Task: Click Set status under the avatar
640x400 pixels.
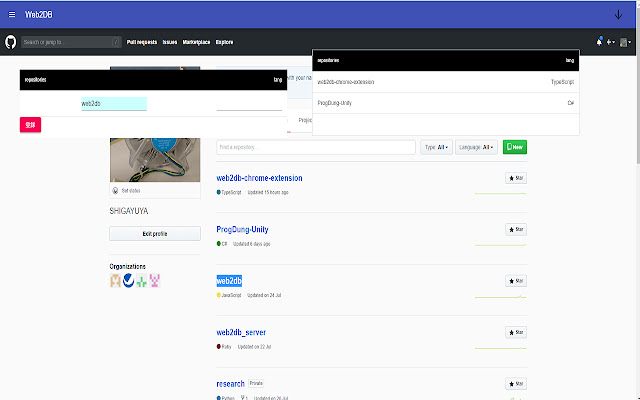Action: pos(131,191)
